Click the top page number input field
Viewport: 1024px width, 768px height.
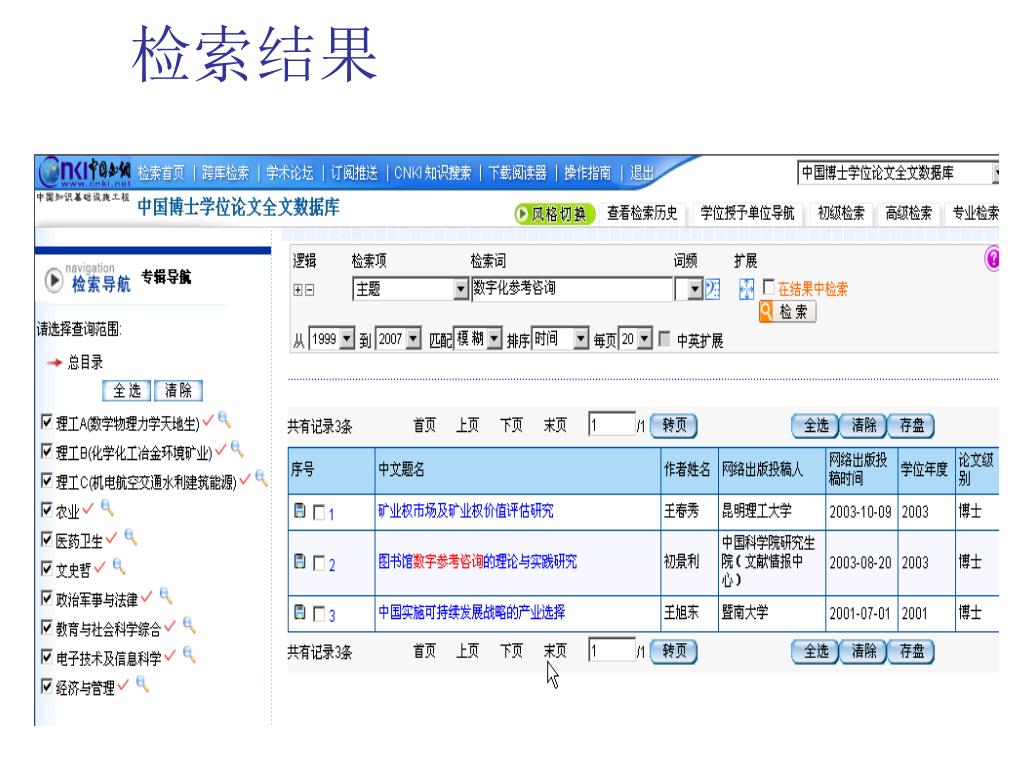[612, 424]
